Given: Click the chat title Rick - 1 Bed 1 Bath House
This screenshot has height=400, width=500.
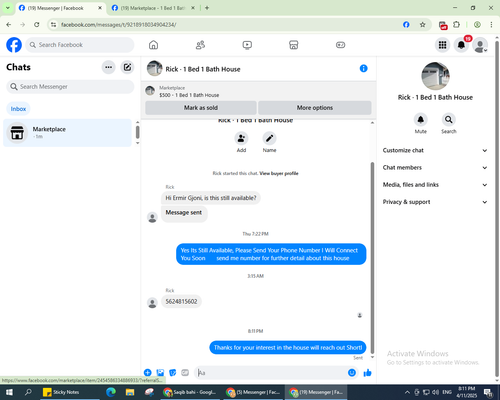Looking at the screenshot, I should tap(203, 69).
